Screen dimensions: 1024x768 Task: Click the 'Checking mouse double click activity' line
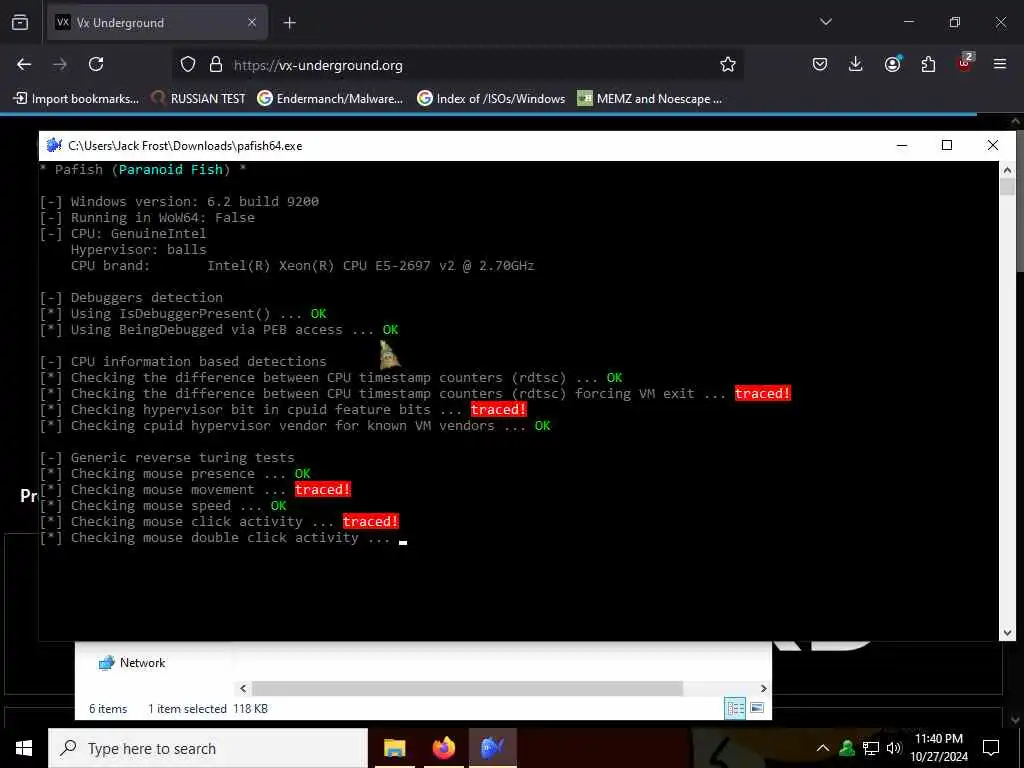tap(215, 538)
